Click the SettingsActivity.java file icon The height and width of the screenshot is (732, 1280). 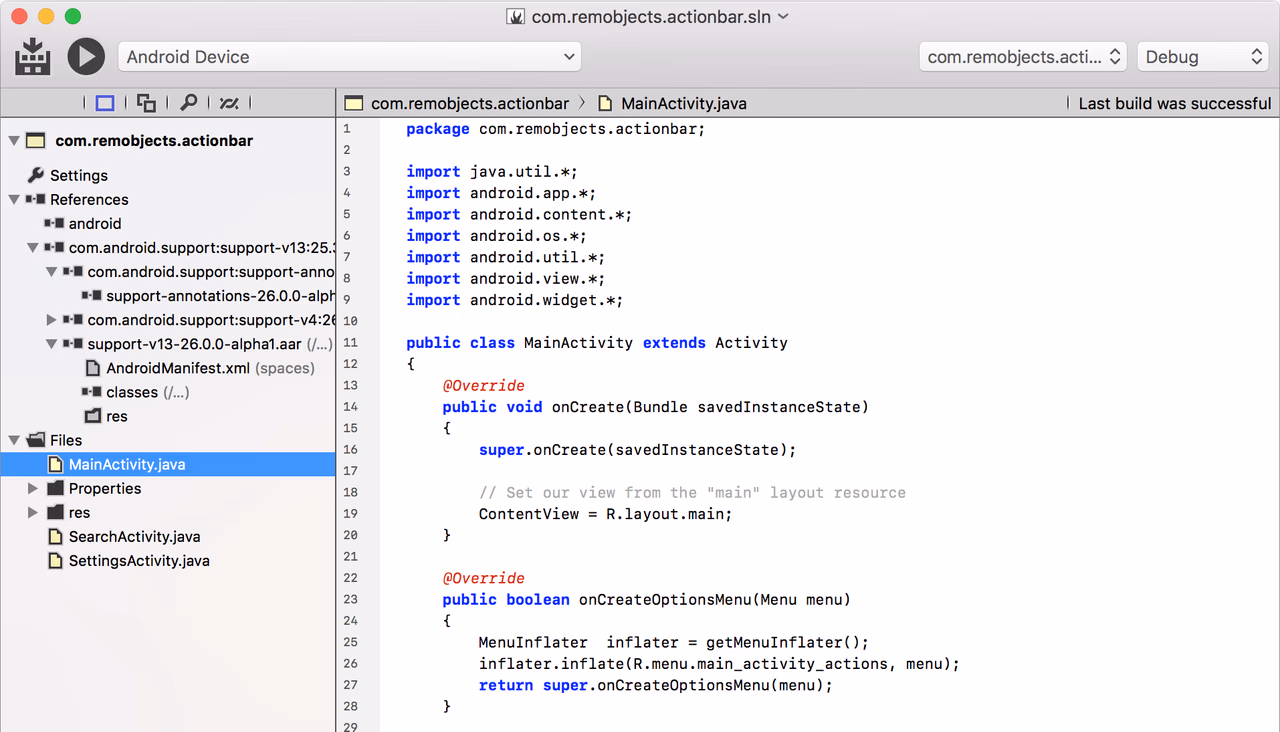pyautogui.click(x=56, y=561)
